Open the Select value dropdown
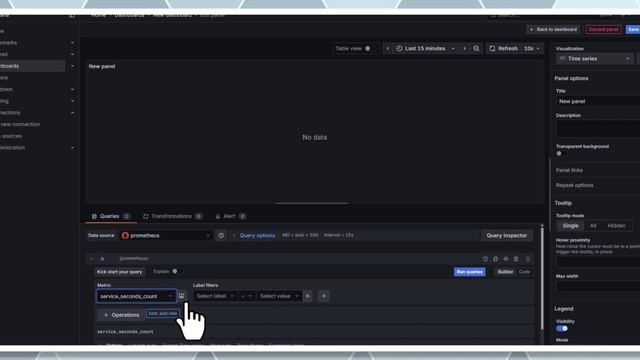 tap(279, 296)
